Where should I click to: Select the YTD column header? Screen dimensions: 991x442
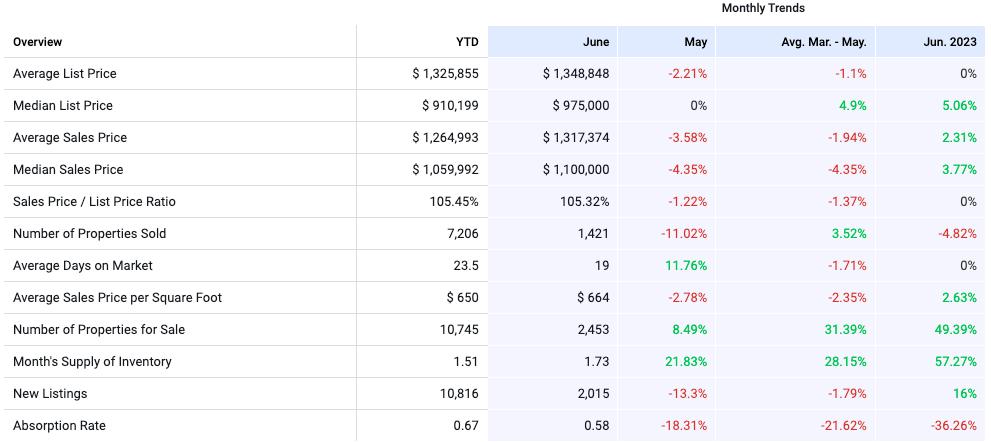[467, 42]
